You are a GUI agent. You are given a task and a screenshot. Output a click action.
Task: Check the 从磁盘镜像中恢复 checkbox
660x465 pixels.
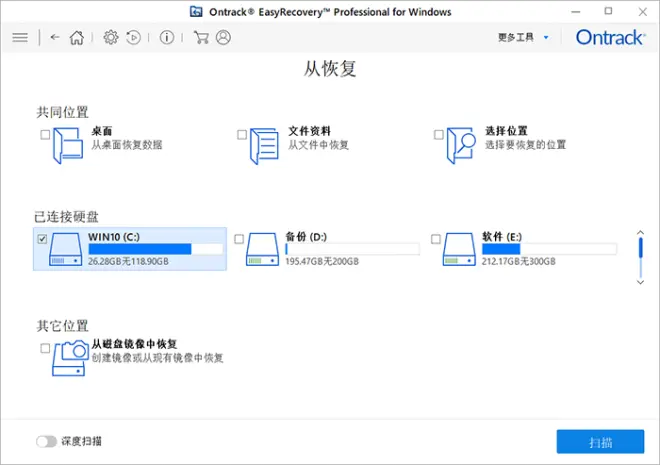45,348
